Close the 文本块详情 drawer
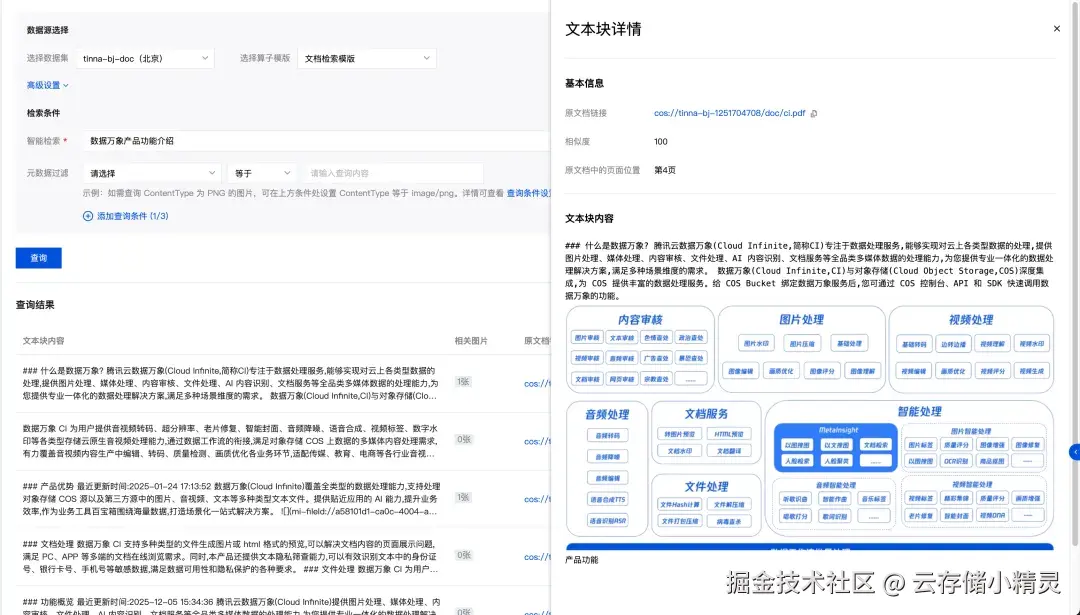 1057,29
